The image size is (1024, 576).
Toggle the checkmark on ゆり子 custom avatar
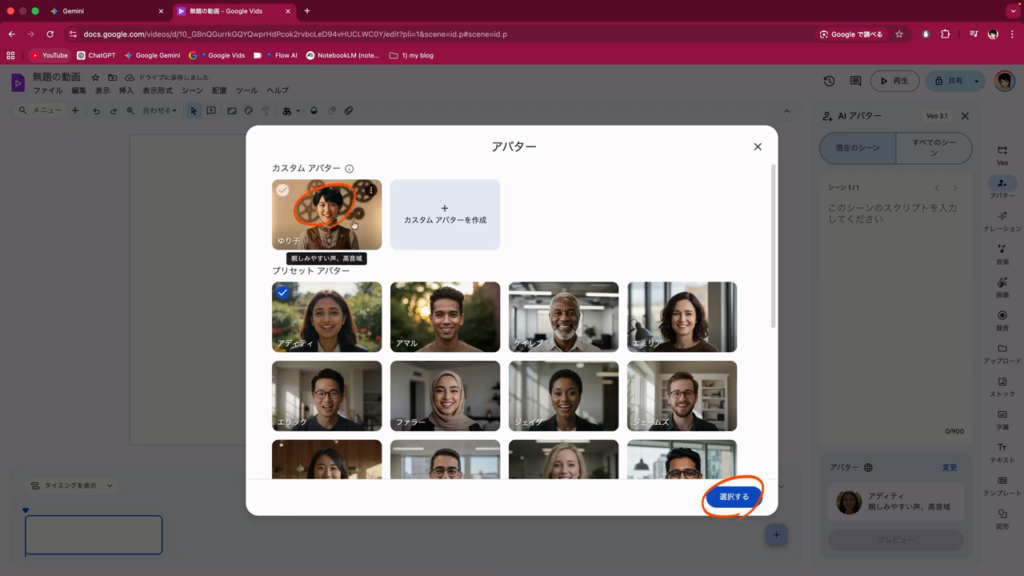[283, 190]
